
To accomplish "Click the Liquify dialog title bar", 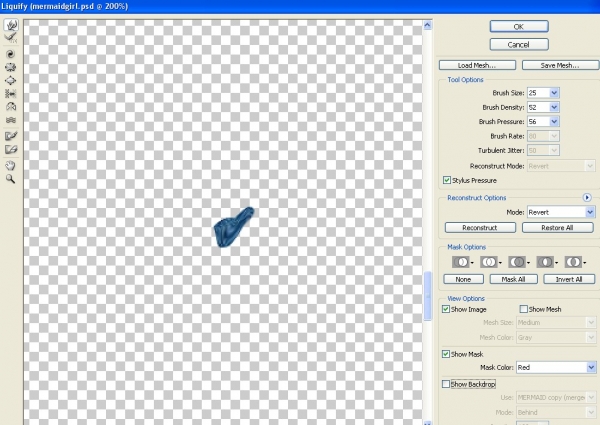I will 300,7.
